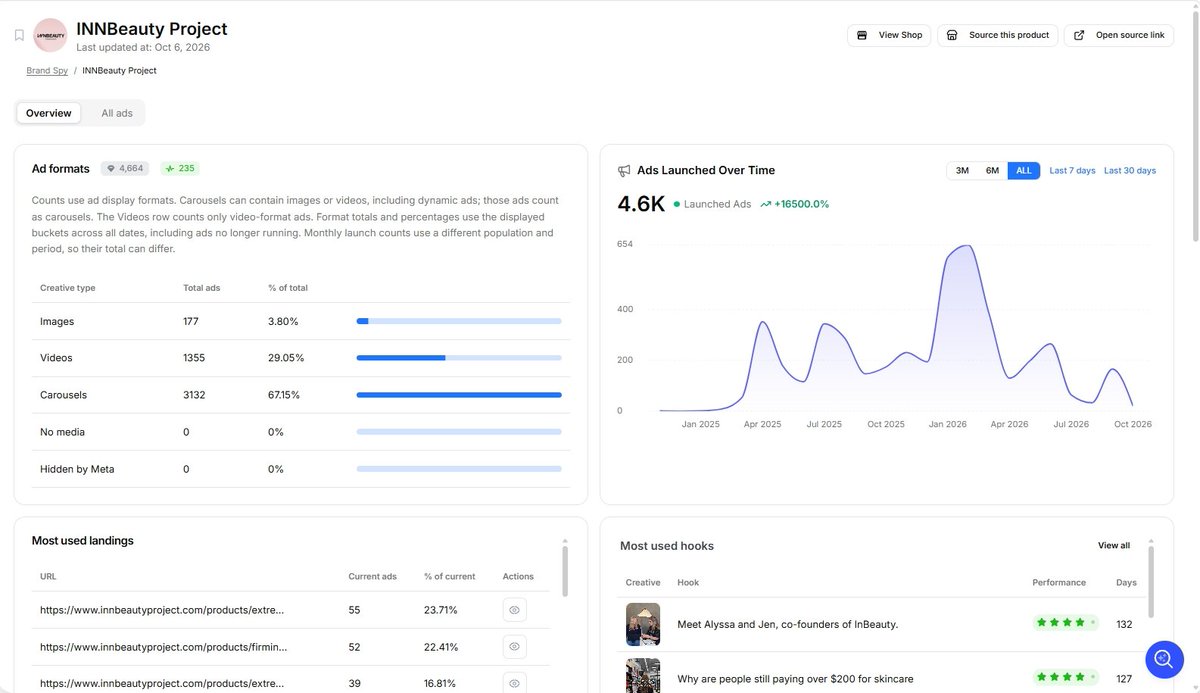
Task: Click the landing URL with 22.41% share
Action: (164, 647)
